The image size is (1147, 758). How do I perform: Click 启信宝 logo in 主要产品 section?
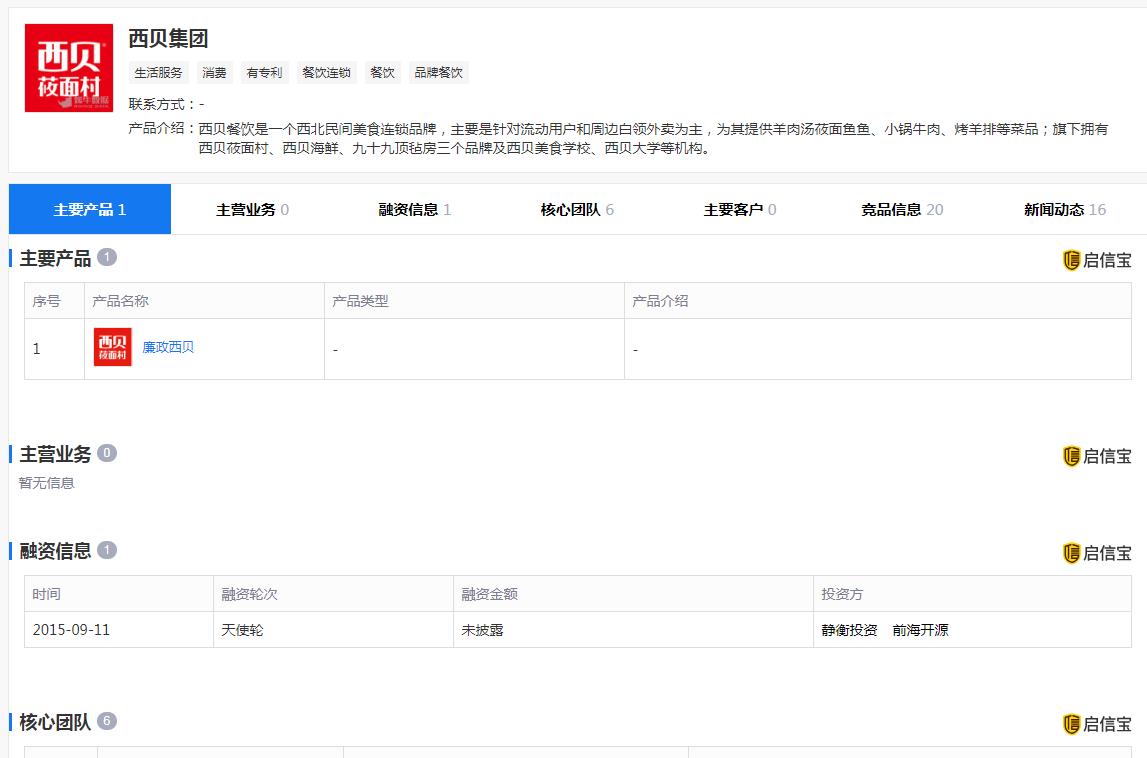[x=1097, y=260]
